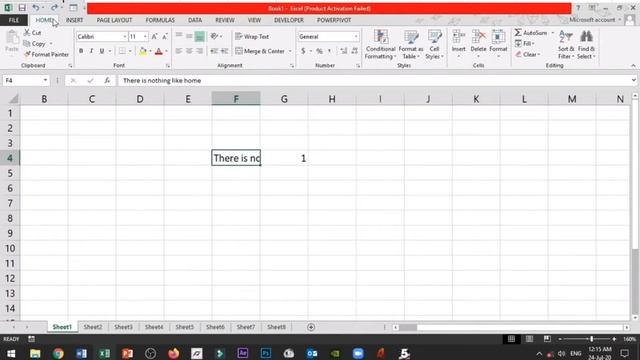Click the Windows Start button
The width and height of the screenshot is (640, 360).
click(x=11, y=353)
